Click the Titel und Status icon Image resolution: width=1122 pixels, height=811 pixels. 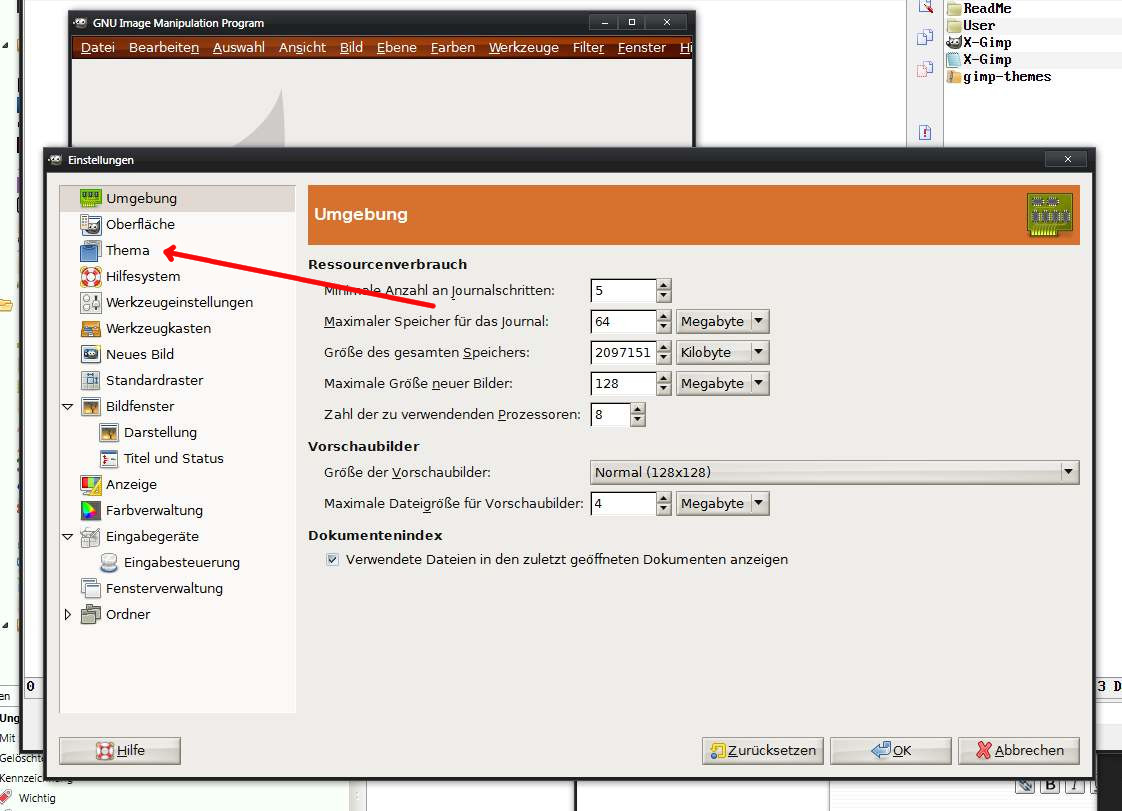[x=109, y=459]
